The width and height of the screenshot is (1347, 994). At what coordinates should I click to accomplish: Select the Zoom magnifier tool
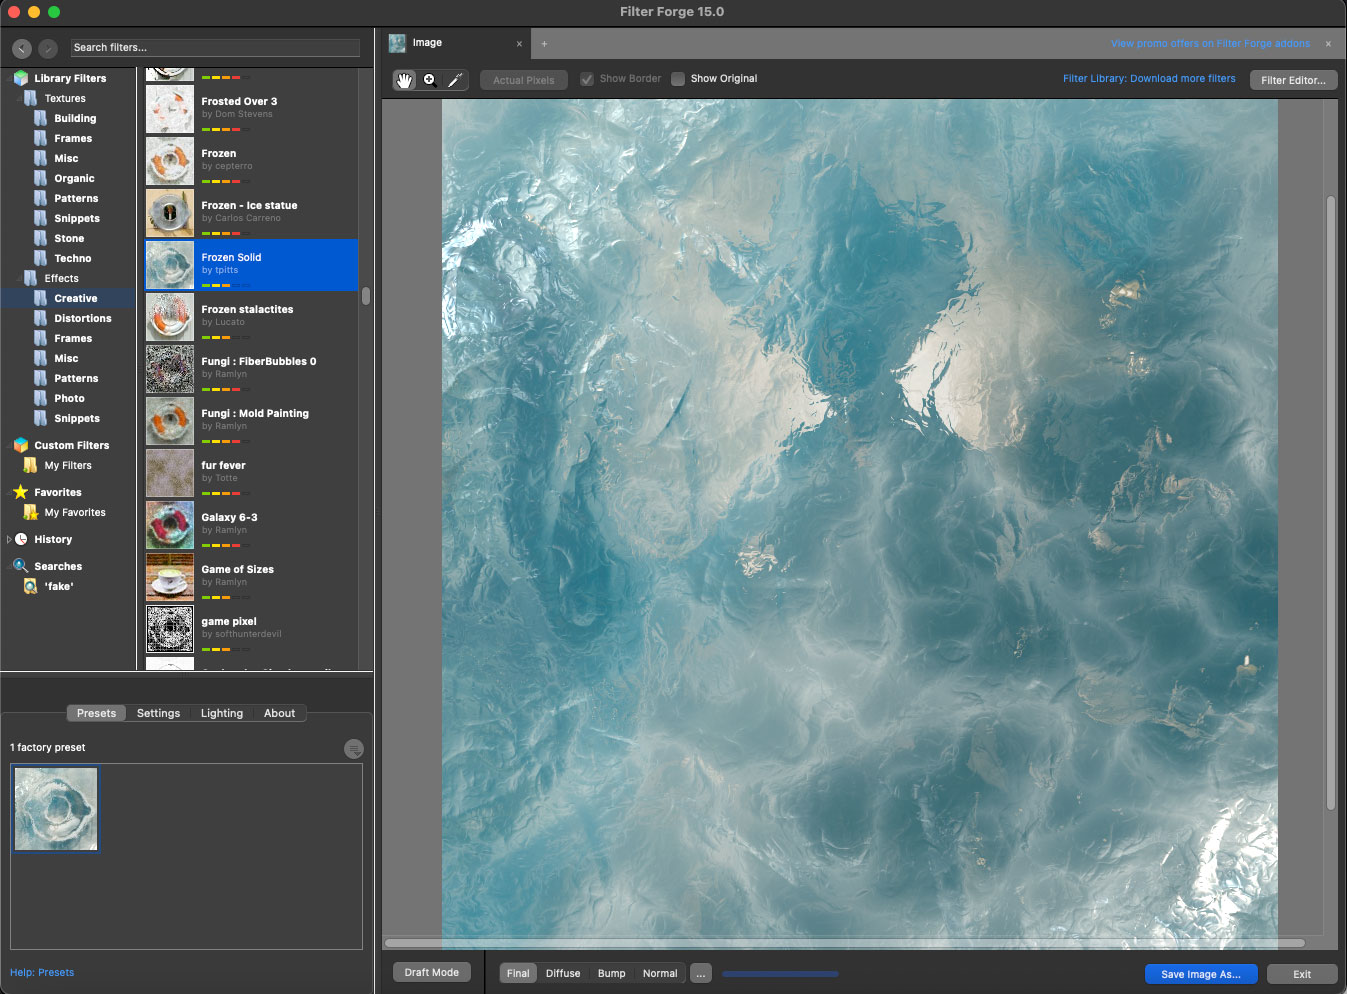430,80
